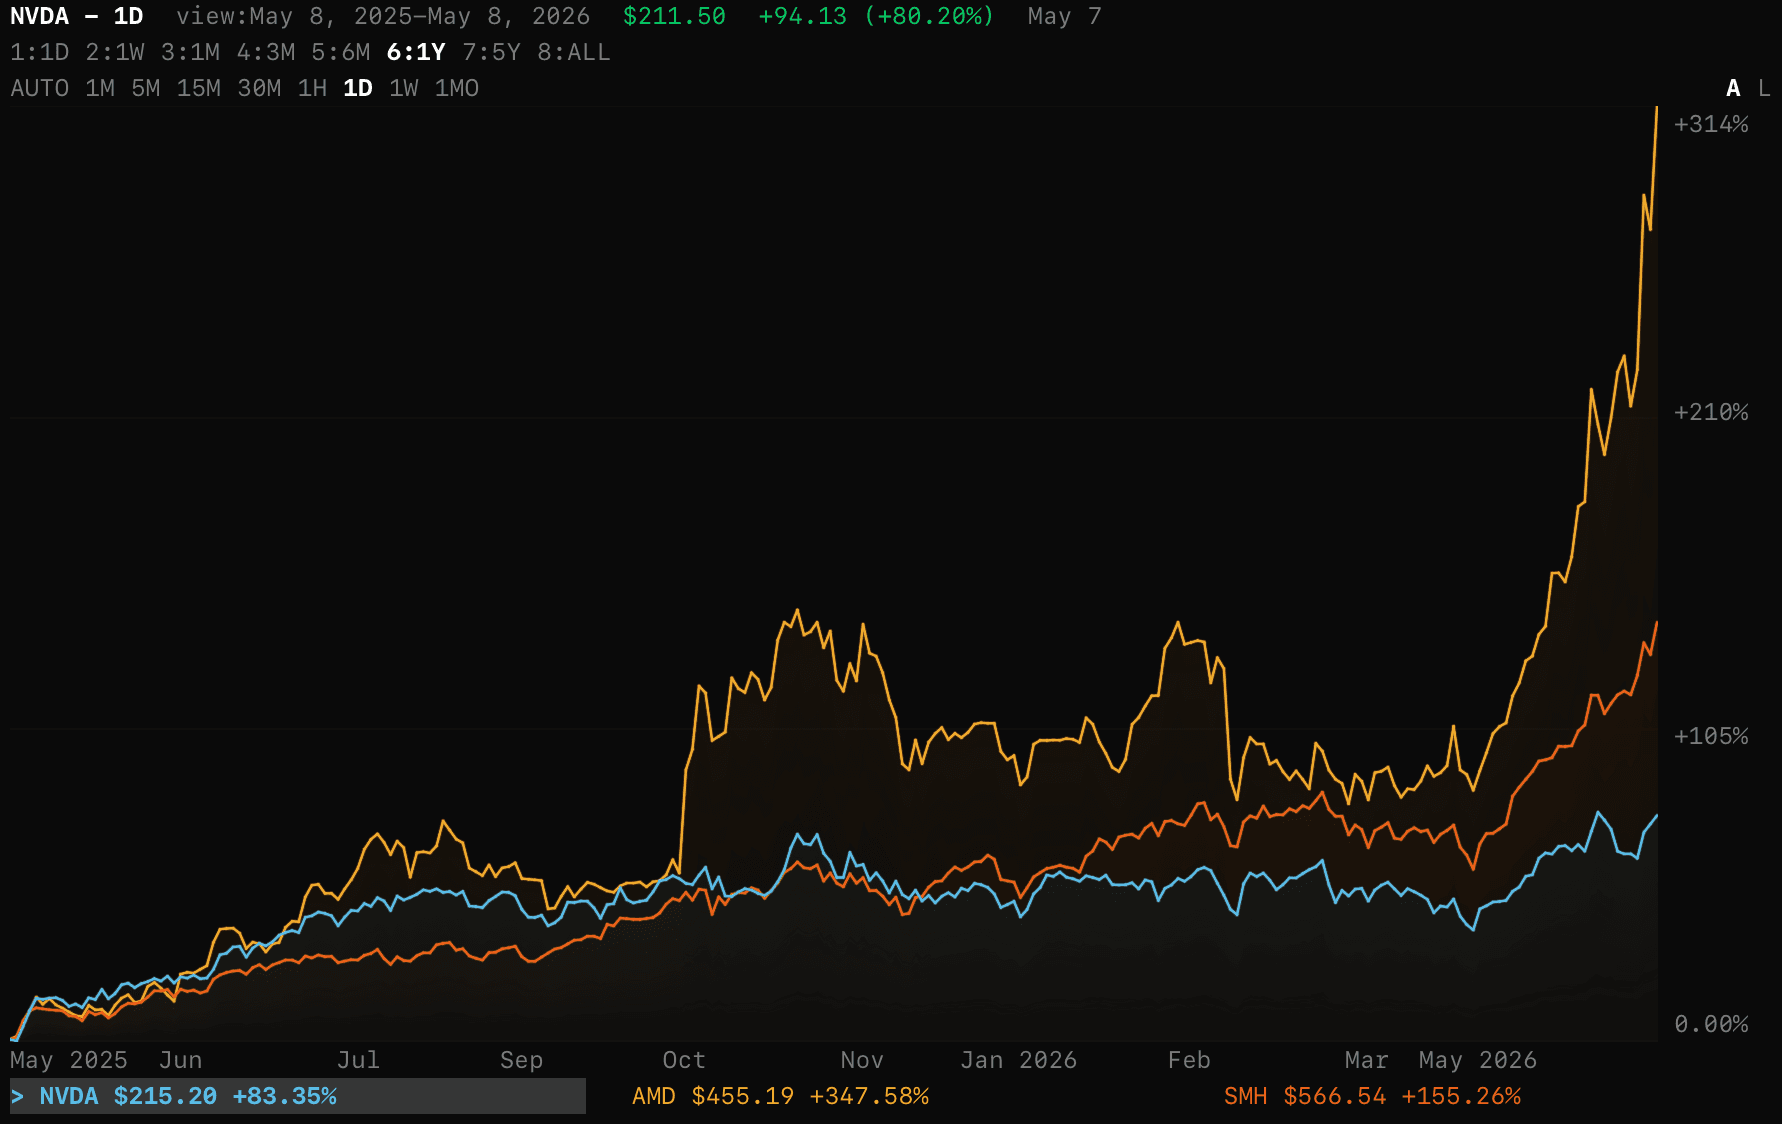Select the AMD comparison legend entry
Image resolution: width=1782 pixels, height=1124 pixels.
[x=780, y=1096]
